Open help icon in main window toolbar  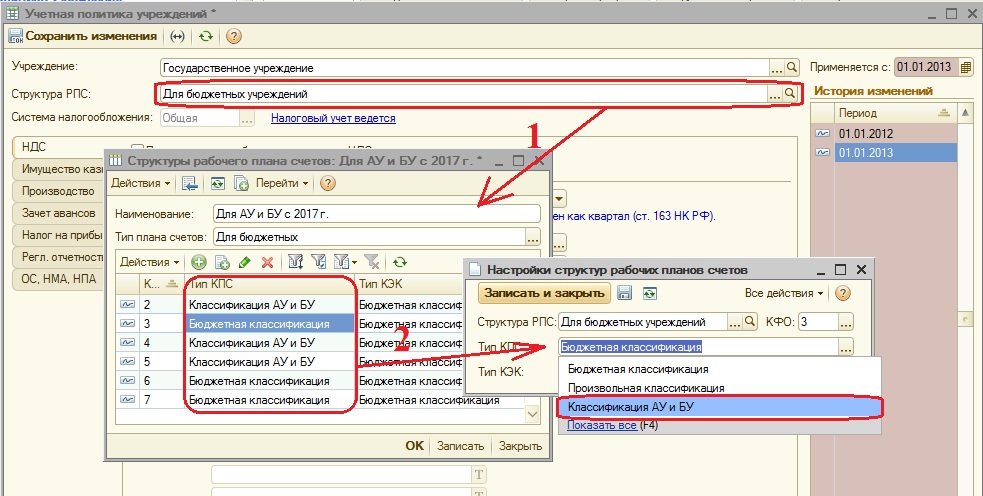click(x=233, y=36)
